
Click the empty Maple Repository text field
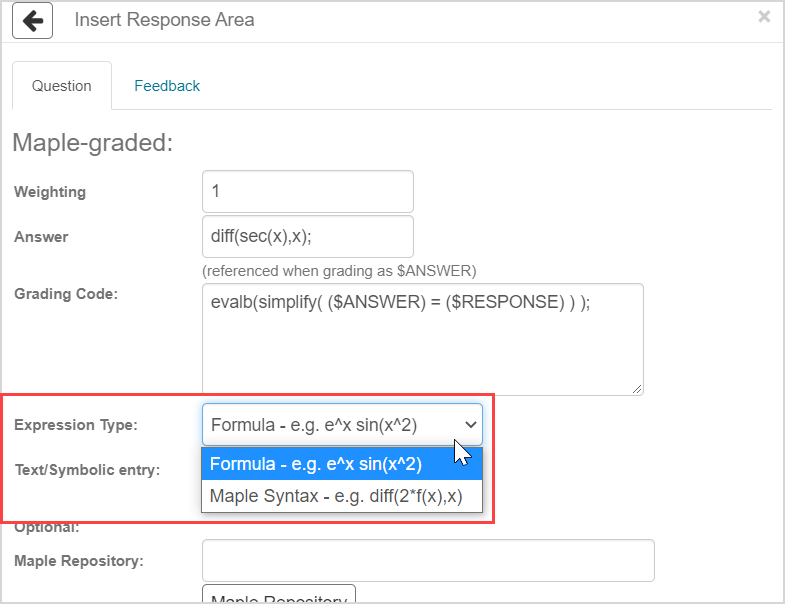[x=428, y=561]
